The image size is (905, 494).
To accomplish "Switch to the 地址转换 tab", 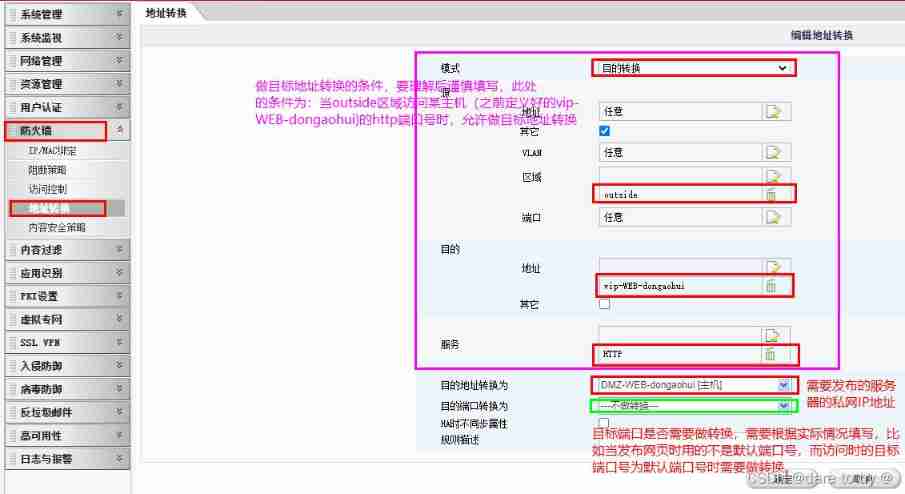I will (x=166, y=13).
